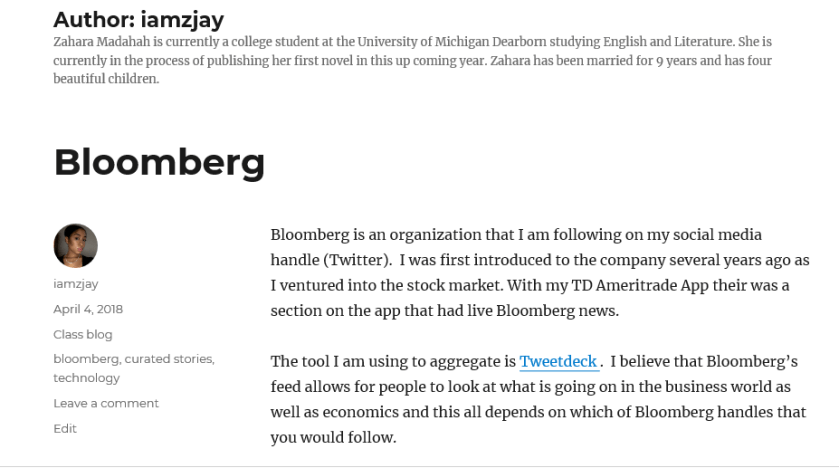
Task: Click Leave a comment link
Action: tap(106, 403)
